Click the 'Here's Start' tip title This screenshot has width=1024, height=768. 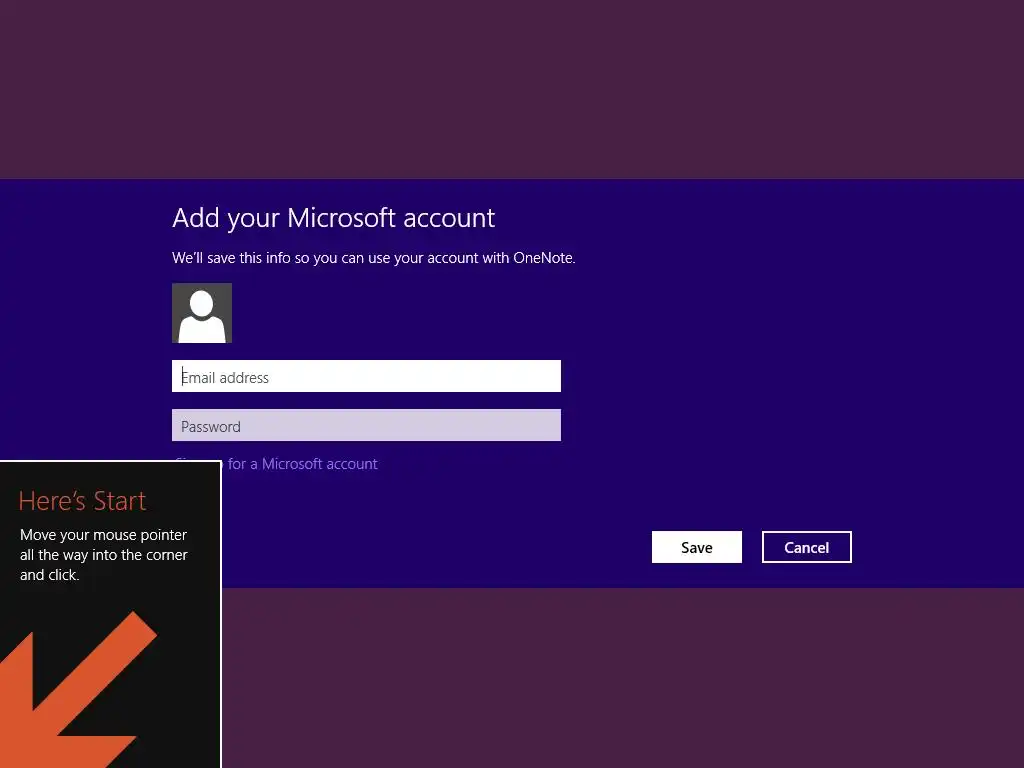tap(82, 501)
